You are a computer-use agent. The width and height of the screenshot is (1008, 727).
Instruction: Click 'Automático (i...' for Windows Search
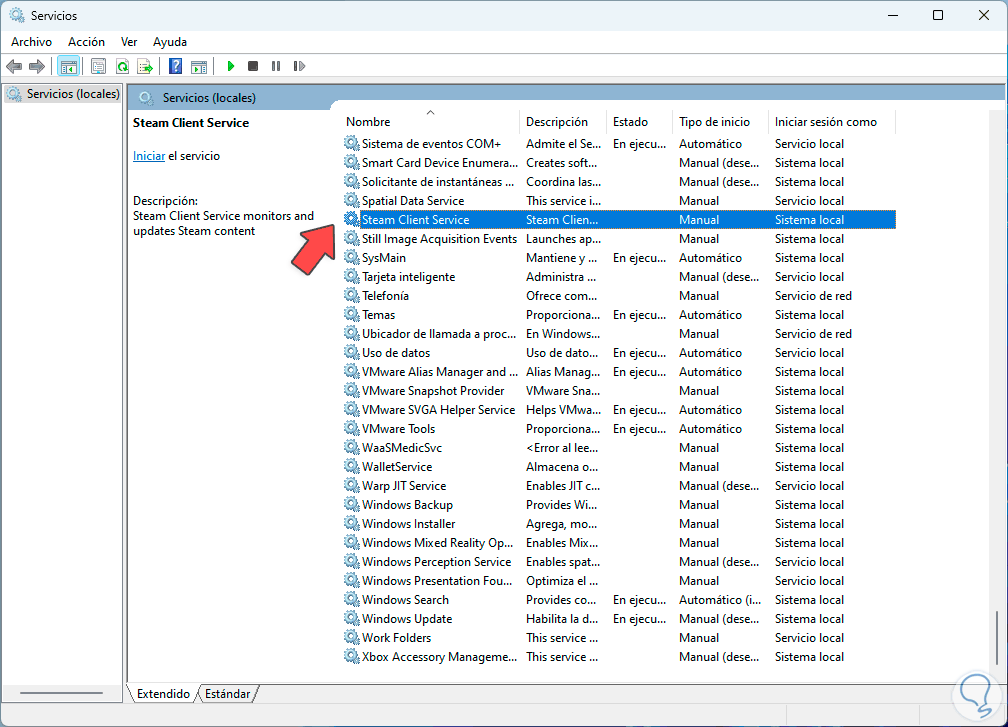point(719,599)
